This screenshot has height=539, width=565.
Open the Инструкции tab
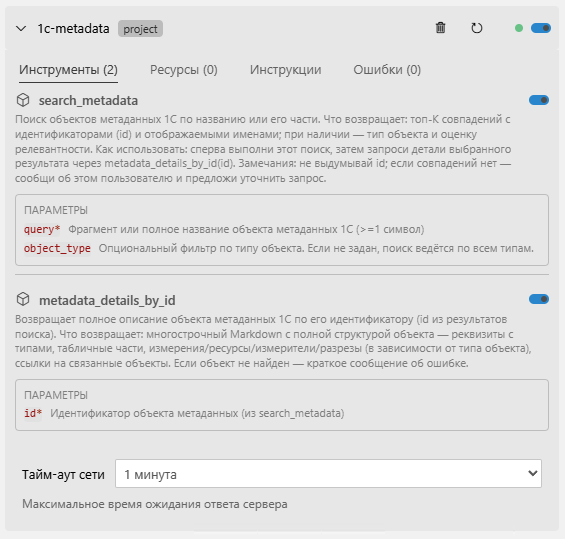285,70
